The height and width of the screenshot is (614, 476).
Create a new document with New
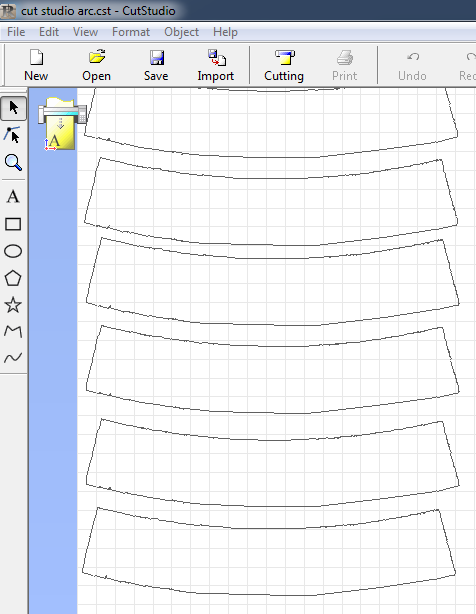(36, 65)
